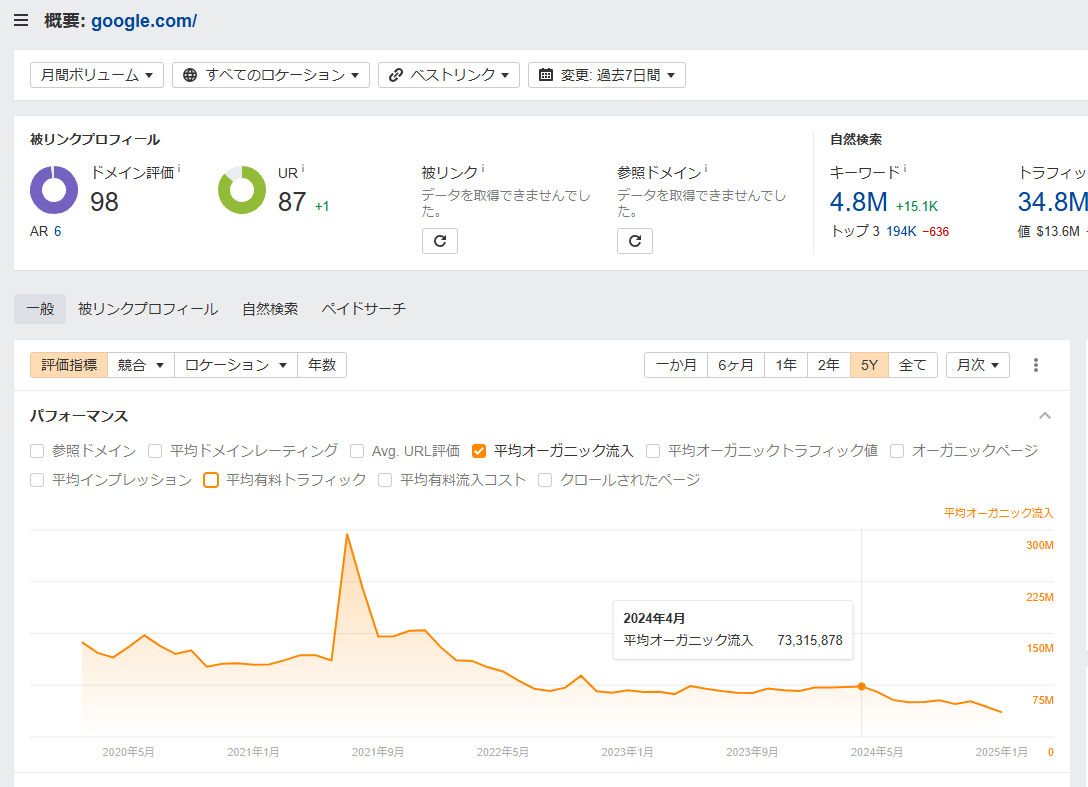Reload the 参照ドメイン data
Viewport: 1088px width, 787px height.
tap(635, 241)
